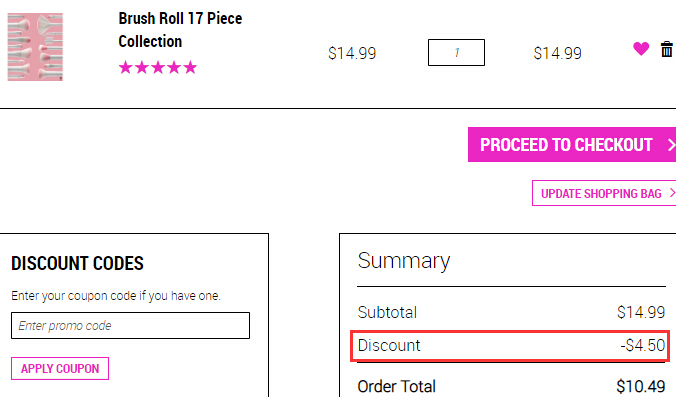Add item to wishlist with heart icon
The image size is (676, 397).
tap(641, 49)
